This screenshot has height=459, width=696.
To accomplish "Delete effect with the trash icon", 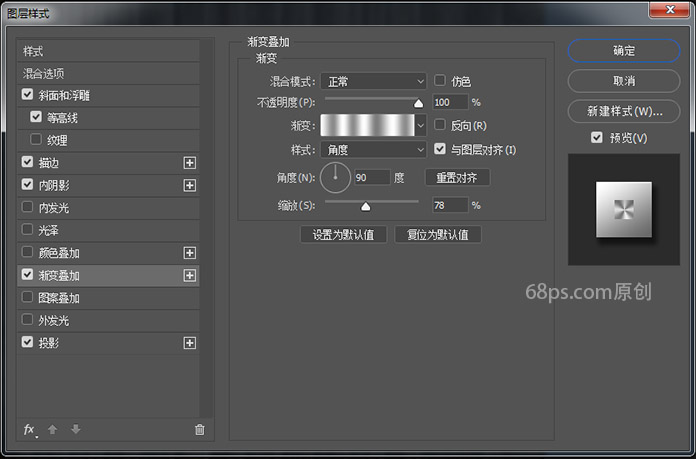I will coord(200,429).
